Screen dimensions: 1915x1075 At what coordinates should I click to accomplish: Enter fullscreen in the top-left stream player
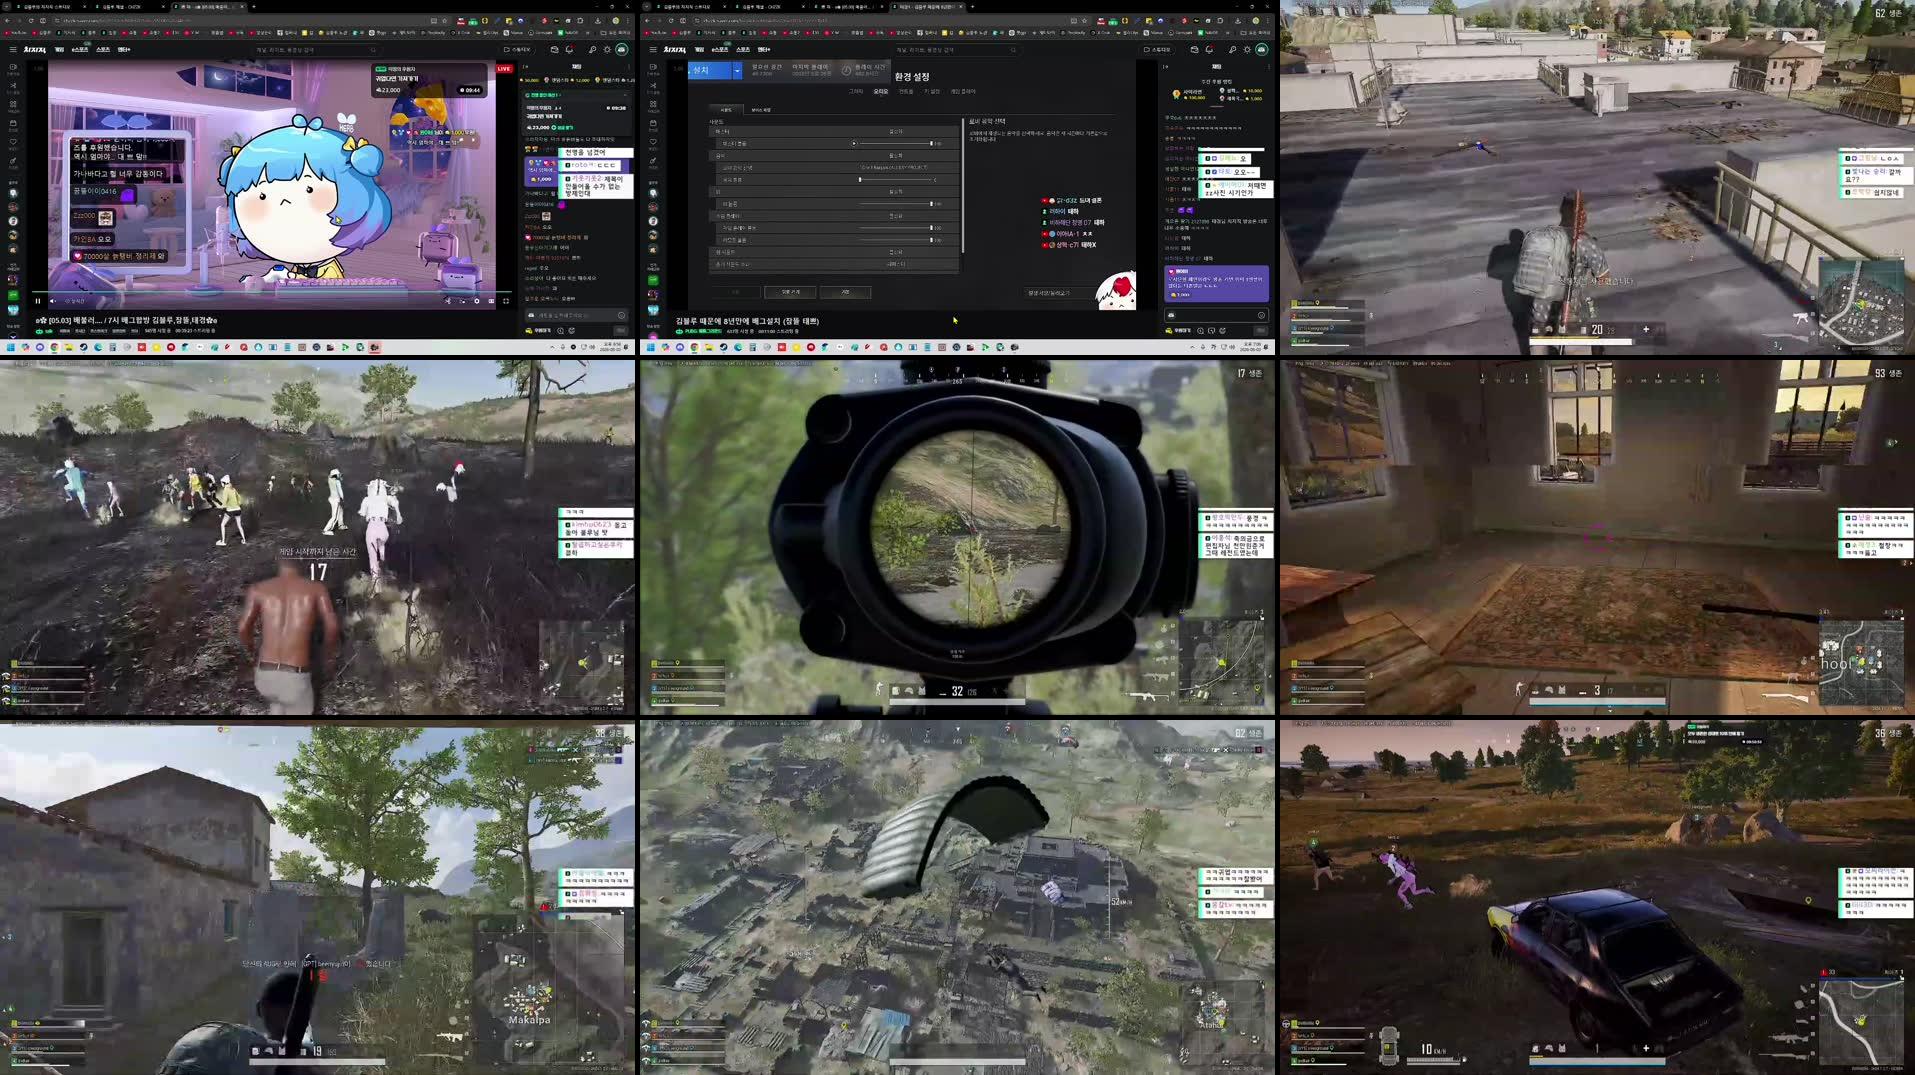pyautogui.click(x=506, y=301)
